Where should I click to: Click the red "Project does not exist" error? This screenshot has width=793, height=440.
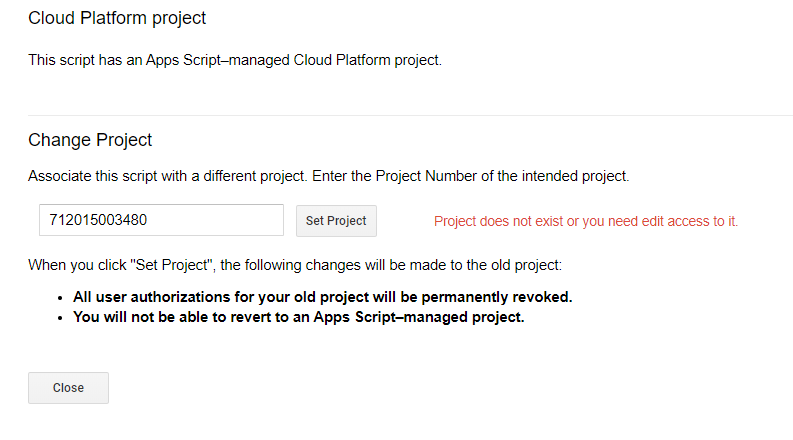(585, 221)
